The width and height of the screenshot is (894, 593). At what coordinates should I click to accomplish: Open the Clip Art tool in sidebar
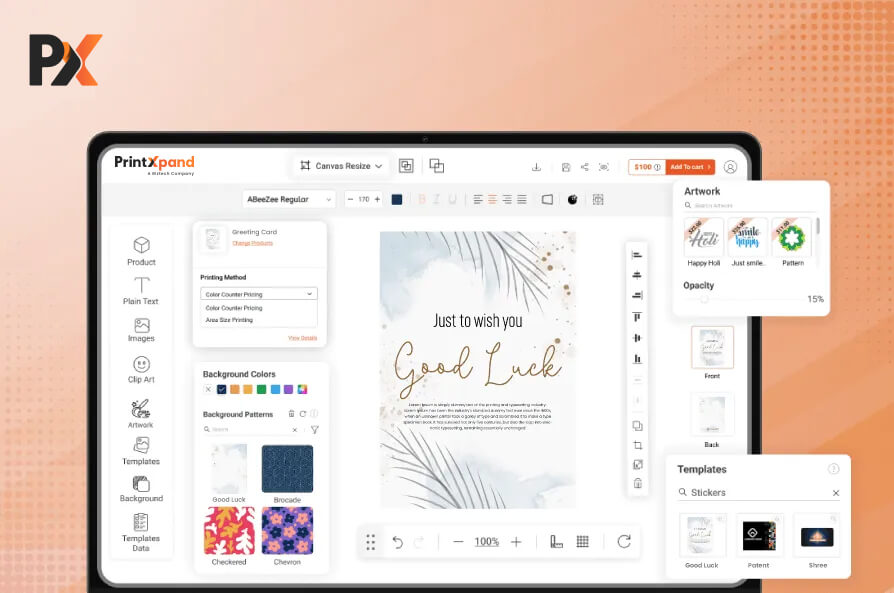(x=141, y=369)
